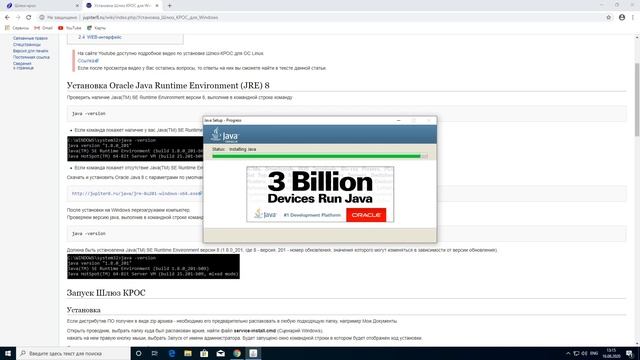640x360 pixels.
Task: Click the Запуск Шлюз КРОС heading
Action: click(x=106, y=293)
